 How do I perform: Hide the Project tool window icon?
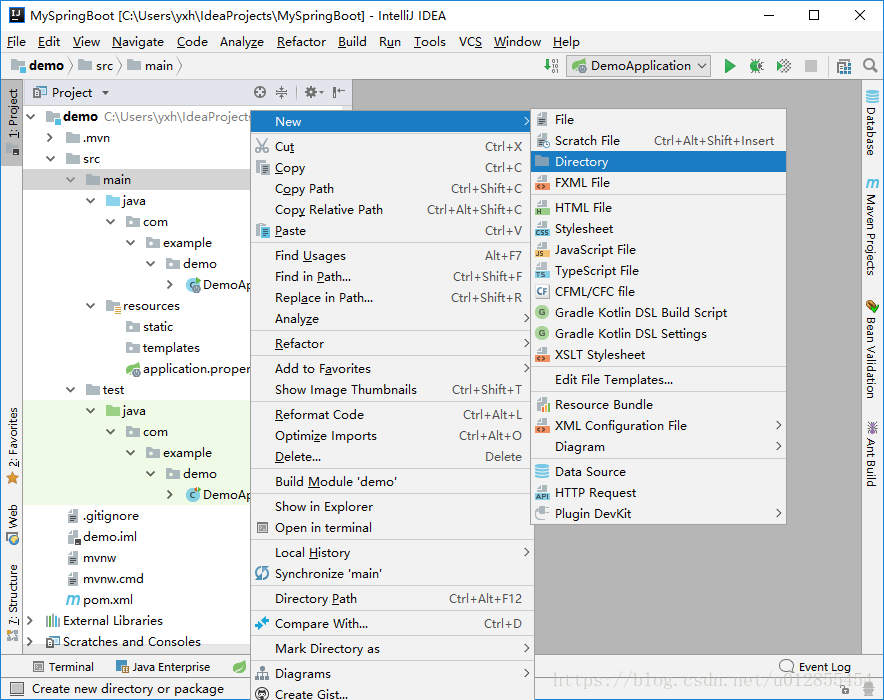pos(339,92)
